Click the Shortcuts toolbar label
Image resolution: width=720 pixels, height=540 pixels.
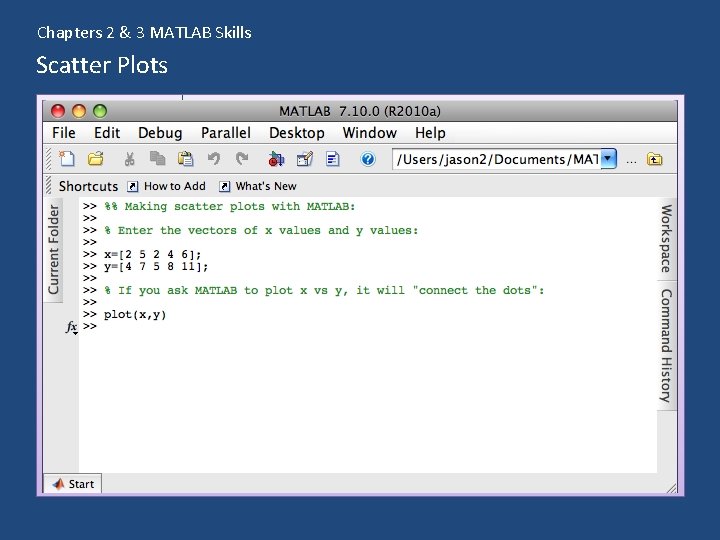(88, 186)
